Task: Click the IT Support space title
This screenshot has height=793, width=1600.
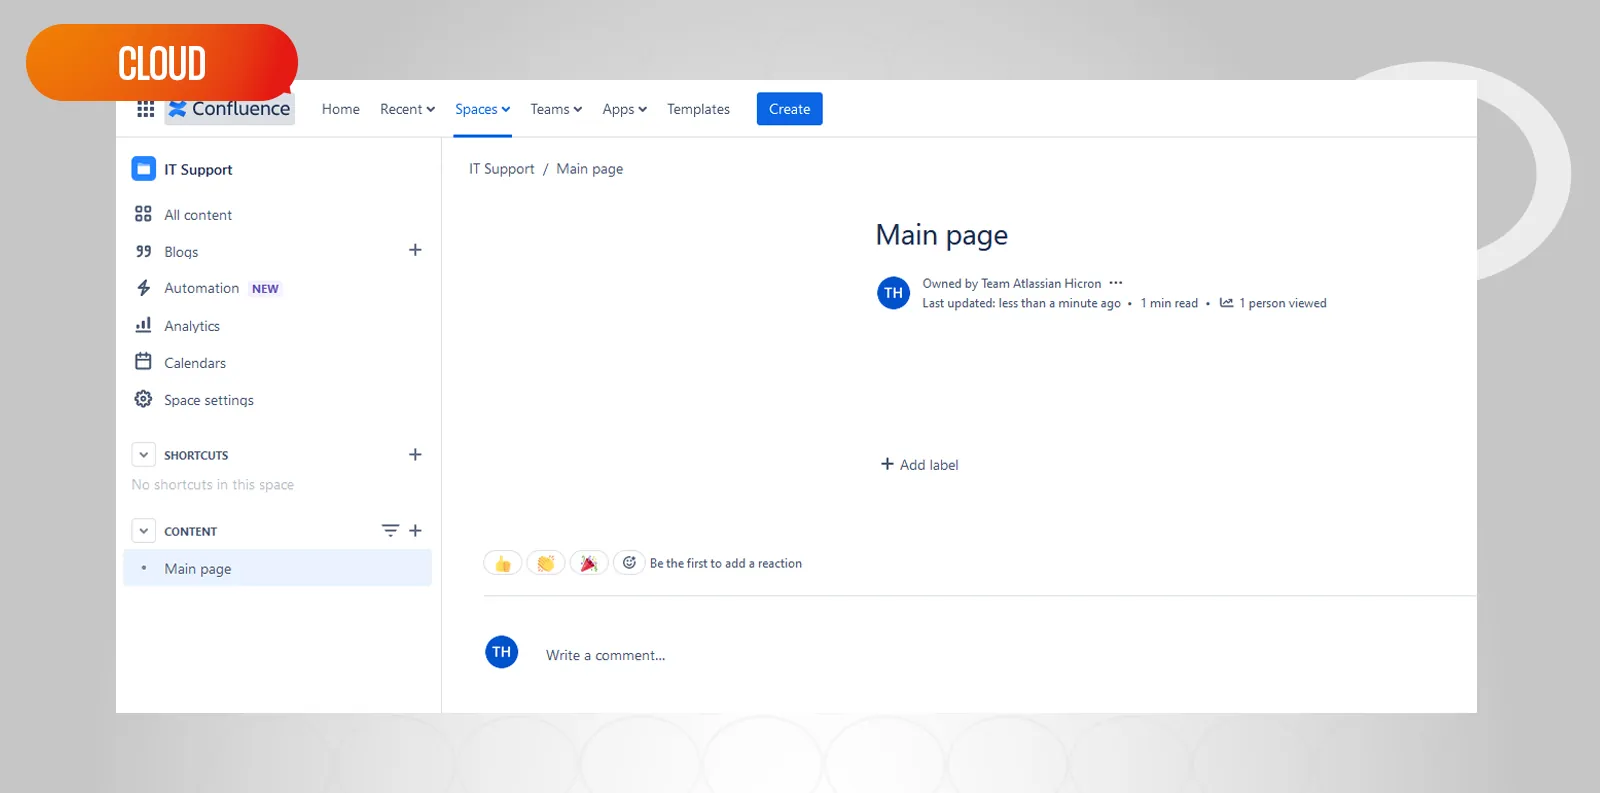Action: (198, 170)
